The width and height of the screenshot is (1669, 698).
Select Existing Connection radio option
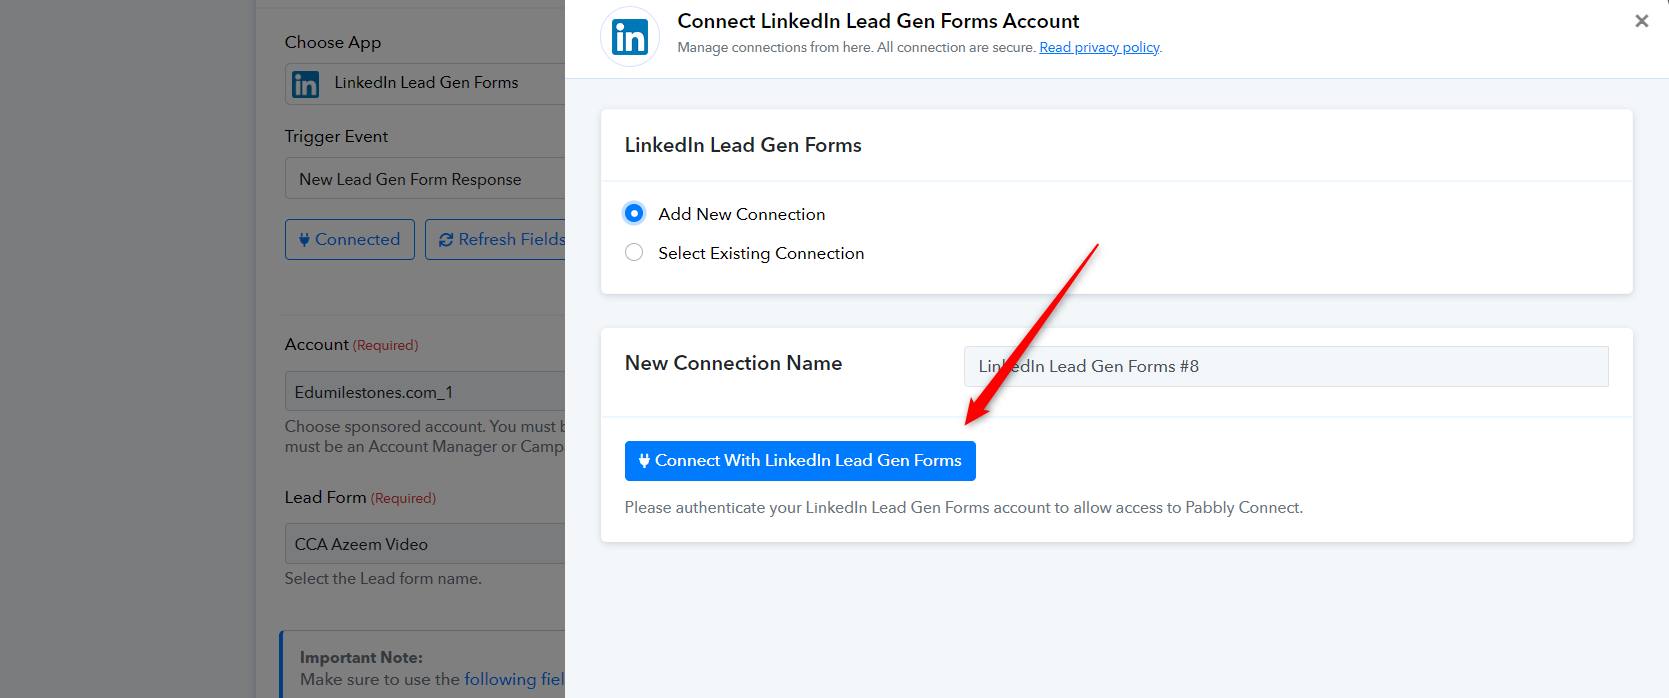(x=634, y=252)
